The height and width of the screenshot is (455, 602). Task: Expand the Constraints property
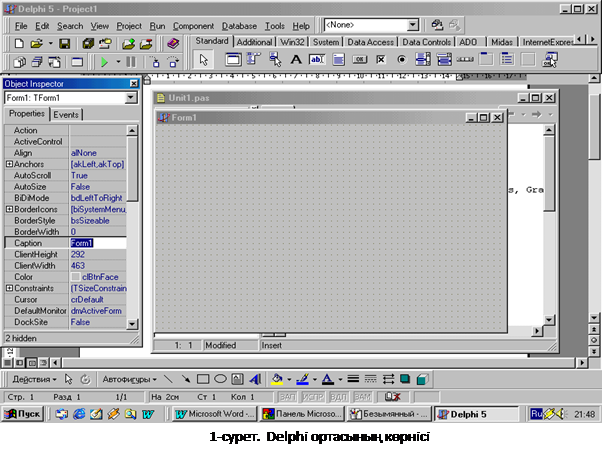point(9,288)
